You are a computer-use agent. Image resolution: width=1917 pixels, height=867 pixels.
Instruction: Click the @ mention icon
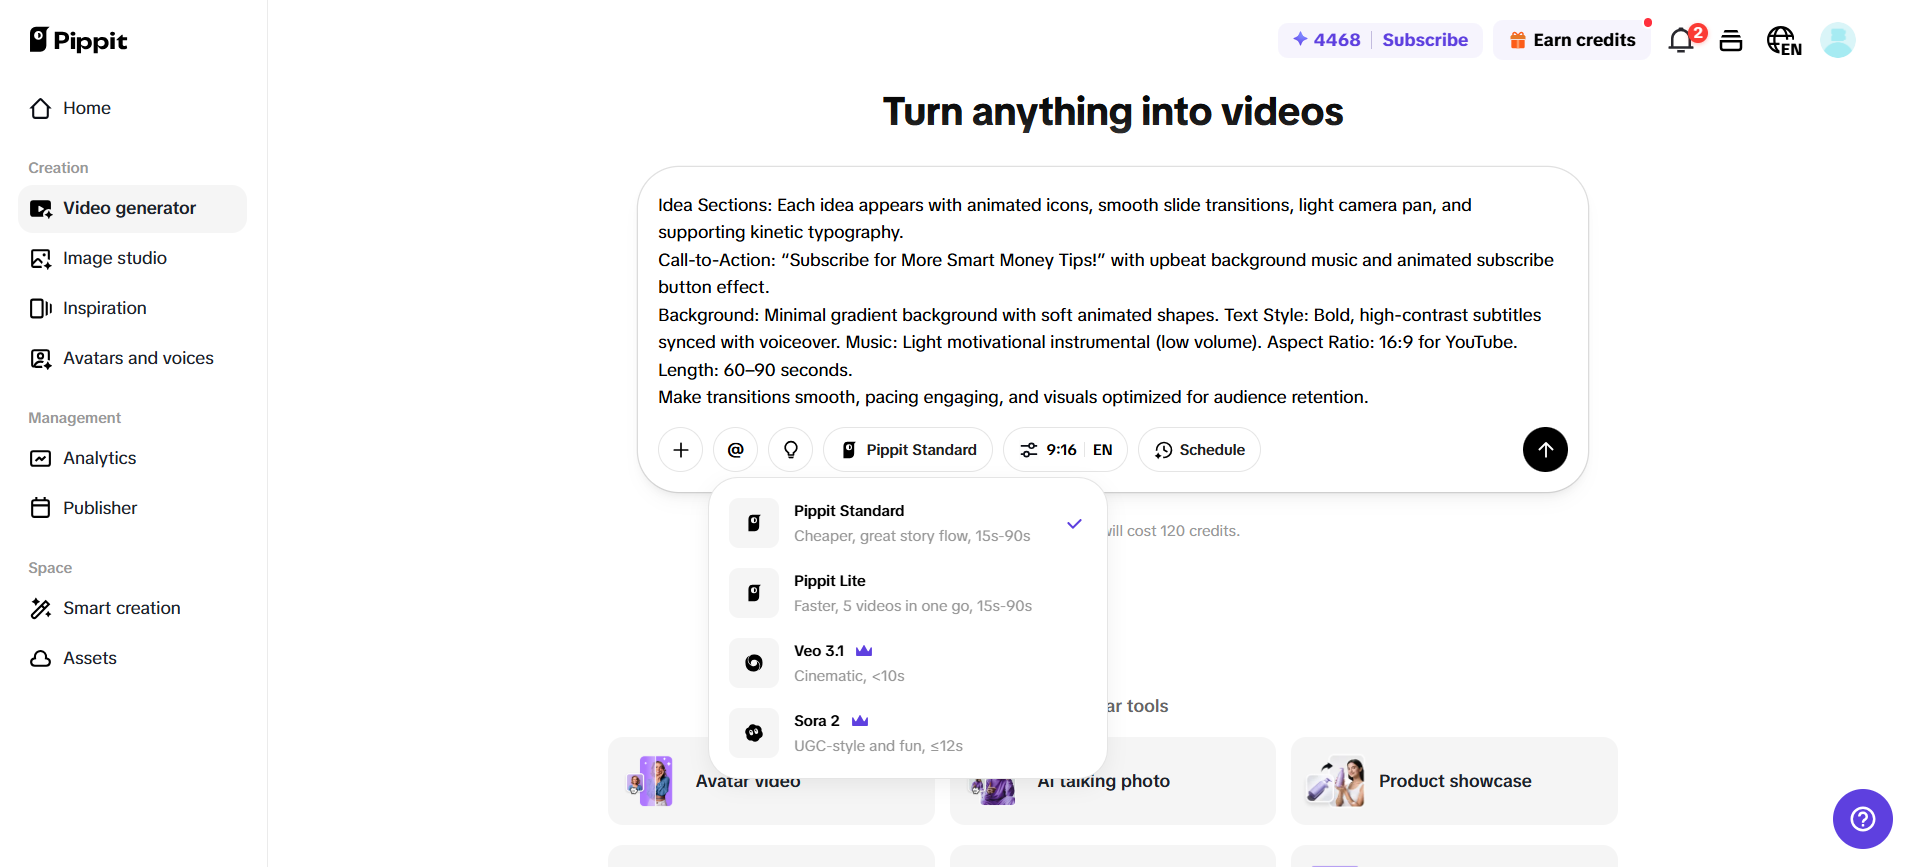click(736, 450)
